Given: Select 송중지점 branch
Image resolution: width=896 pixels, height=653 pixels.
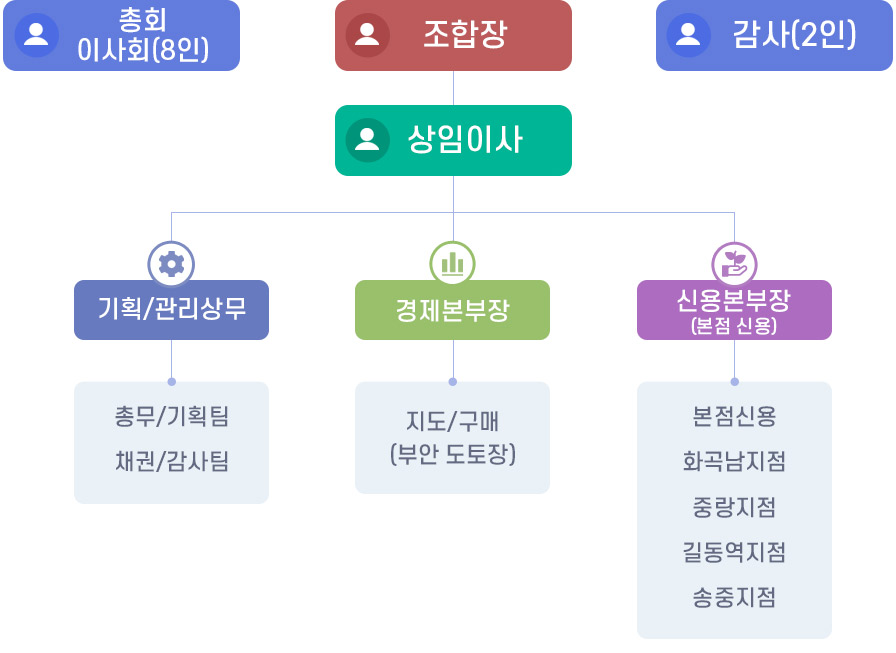Looking at the screenshot, I should [x=734, y=598].
